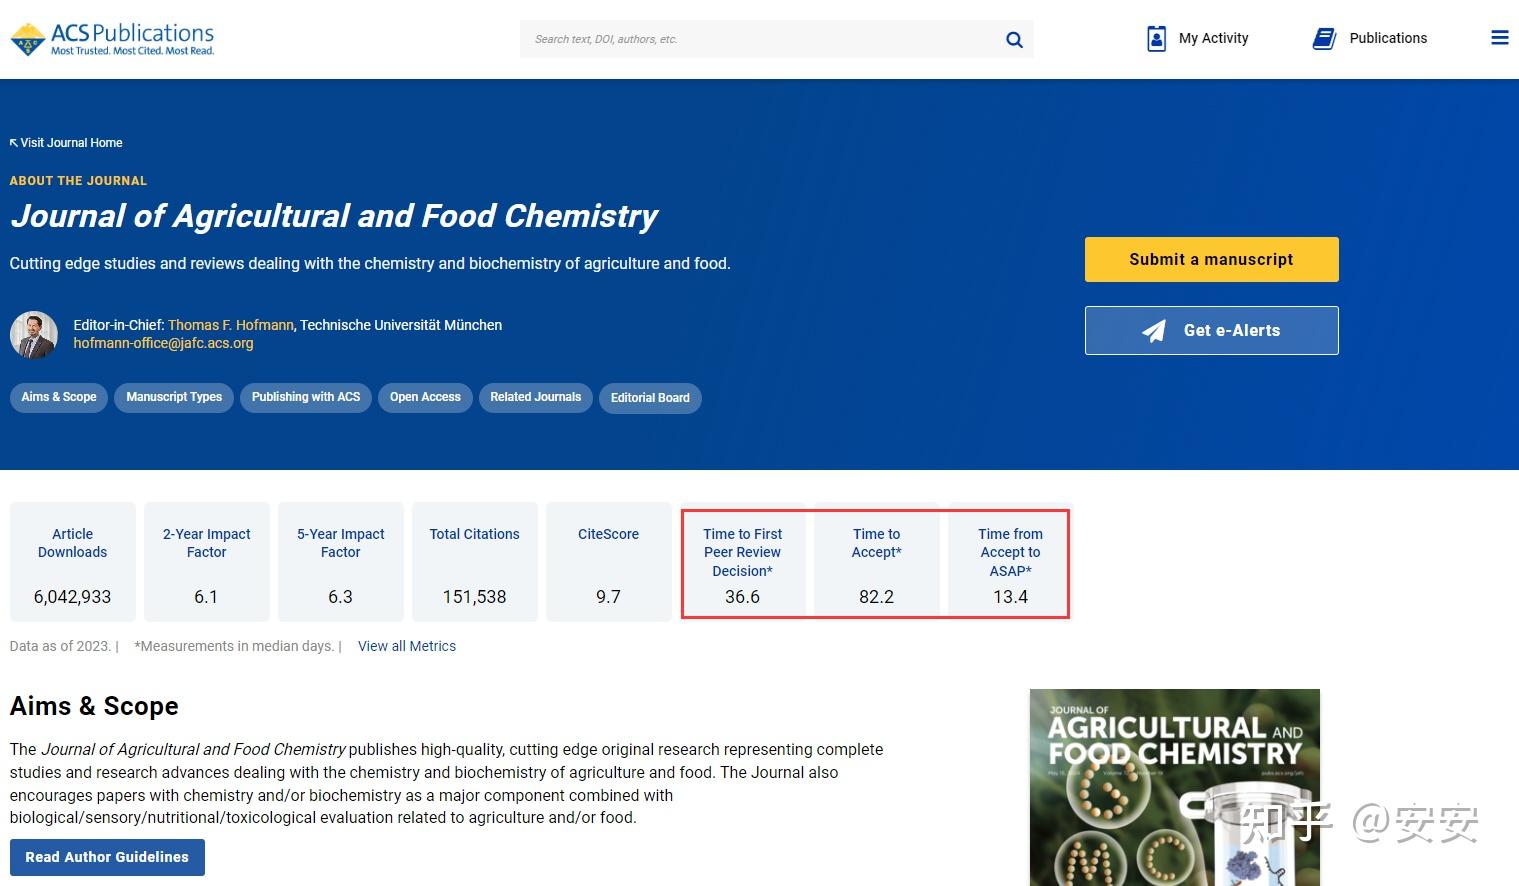Go to Related Journals
The width and height of the screenshot is (1519, 886).
pos(535,397)
